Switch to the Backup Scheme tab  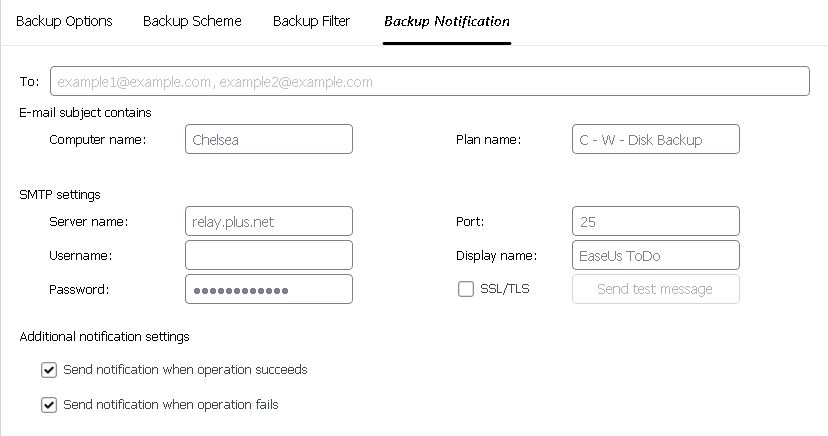(x=192, y=21)
